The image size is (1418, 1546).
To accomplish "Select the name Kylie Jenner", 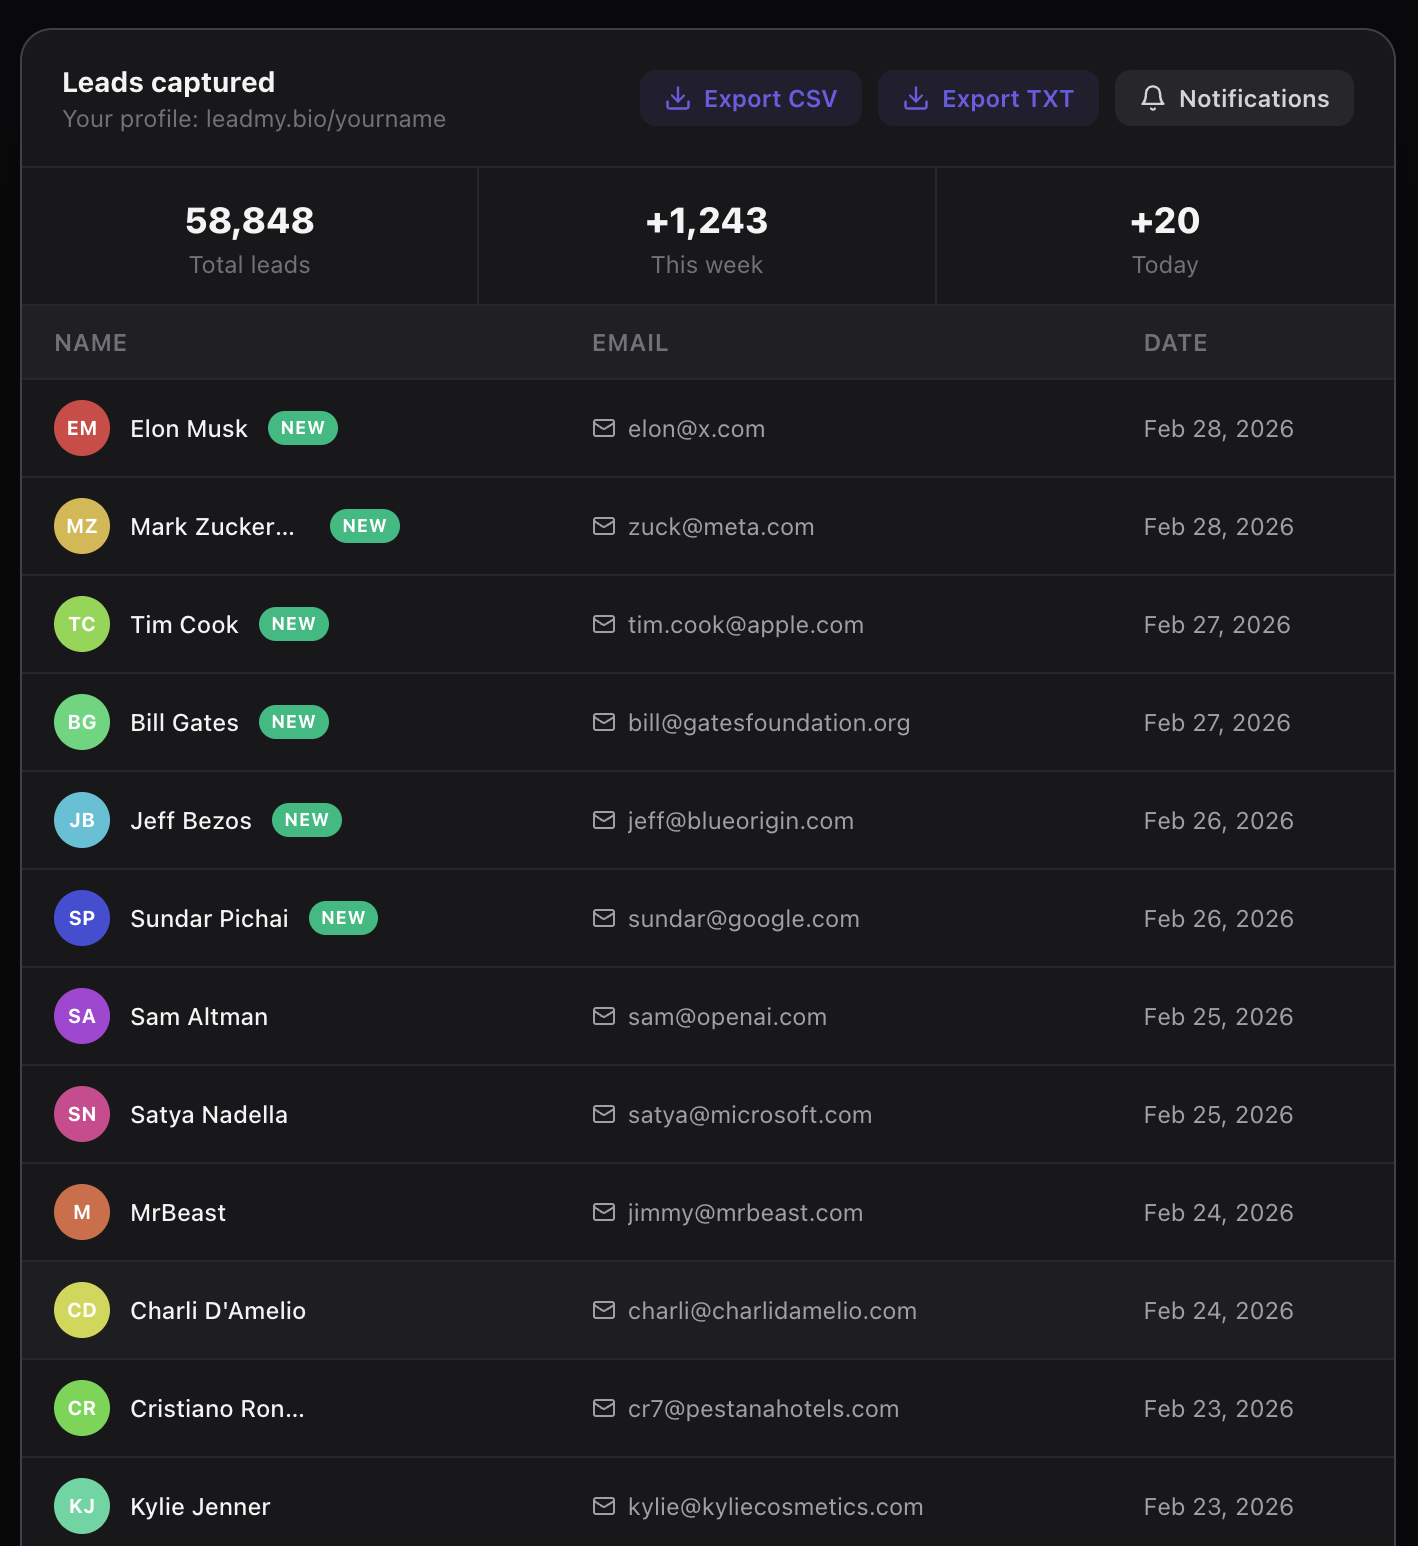I will 201,1507.
